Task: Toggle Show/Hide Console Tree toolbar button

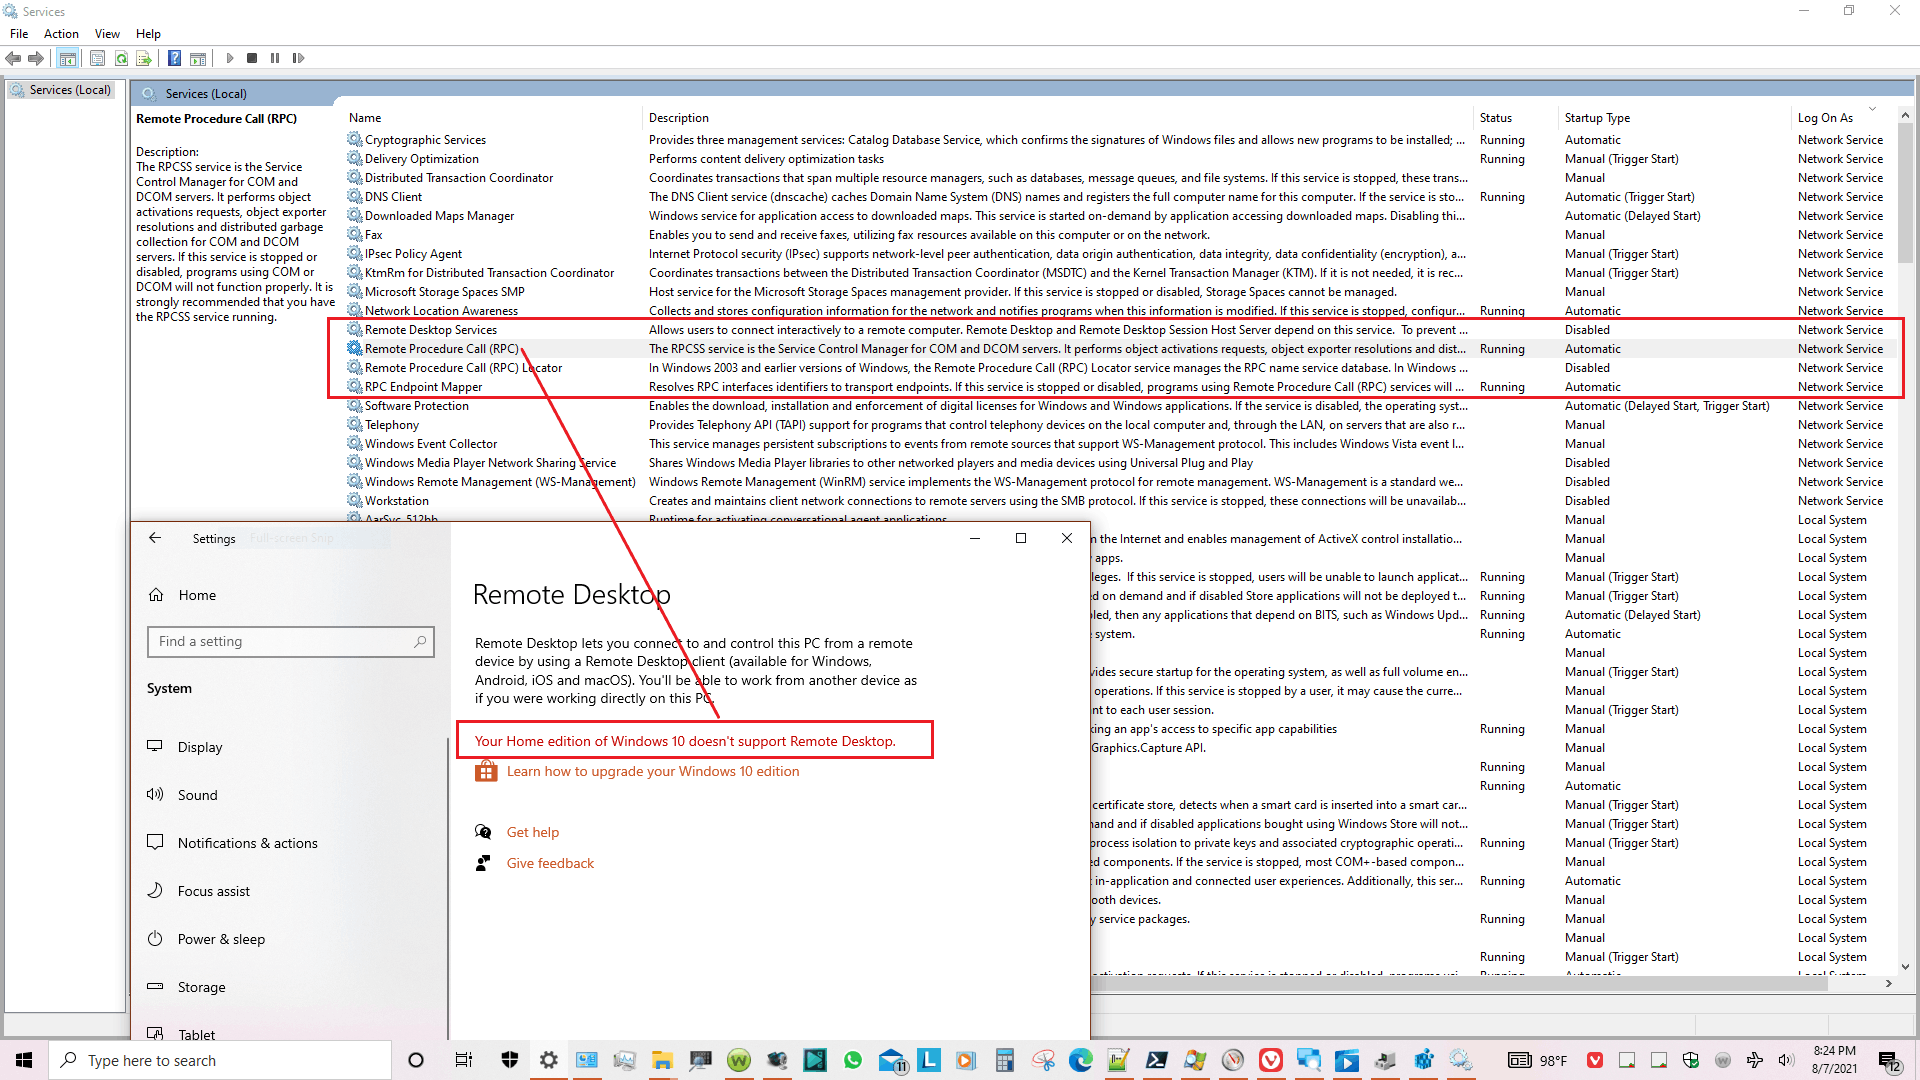Action: pos(67,58)
